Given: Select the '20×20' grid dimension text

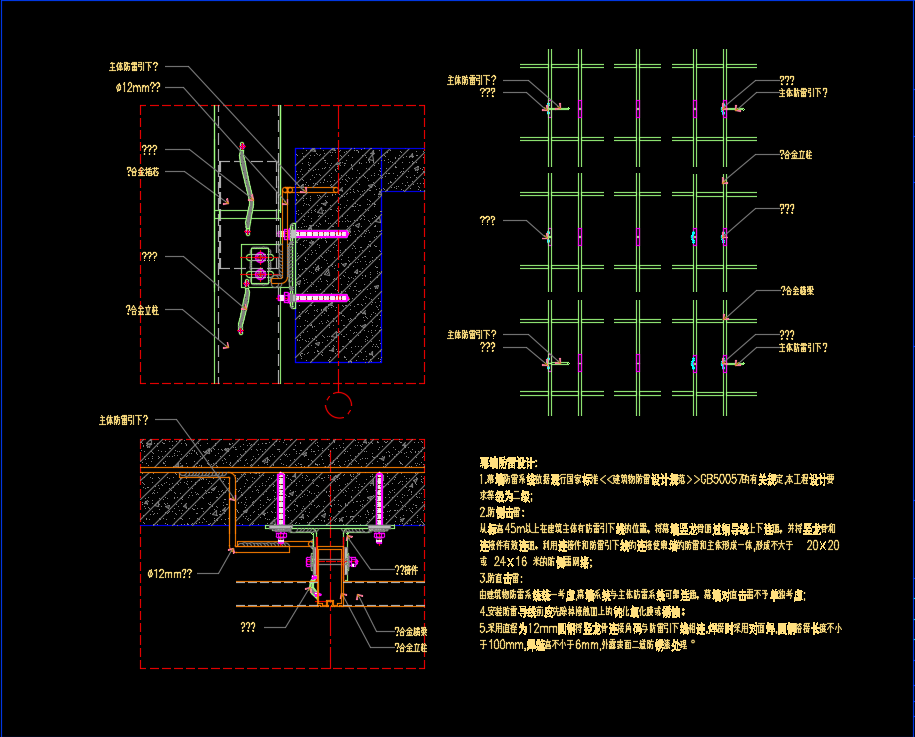Looking at the screenshot, I should pyautogui.click(x=822, y=545).
